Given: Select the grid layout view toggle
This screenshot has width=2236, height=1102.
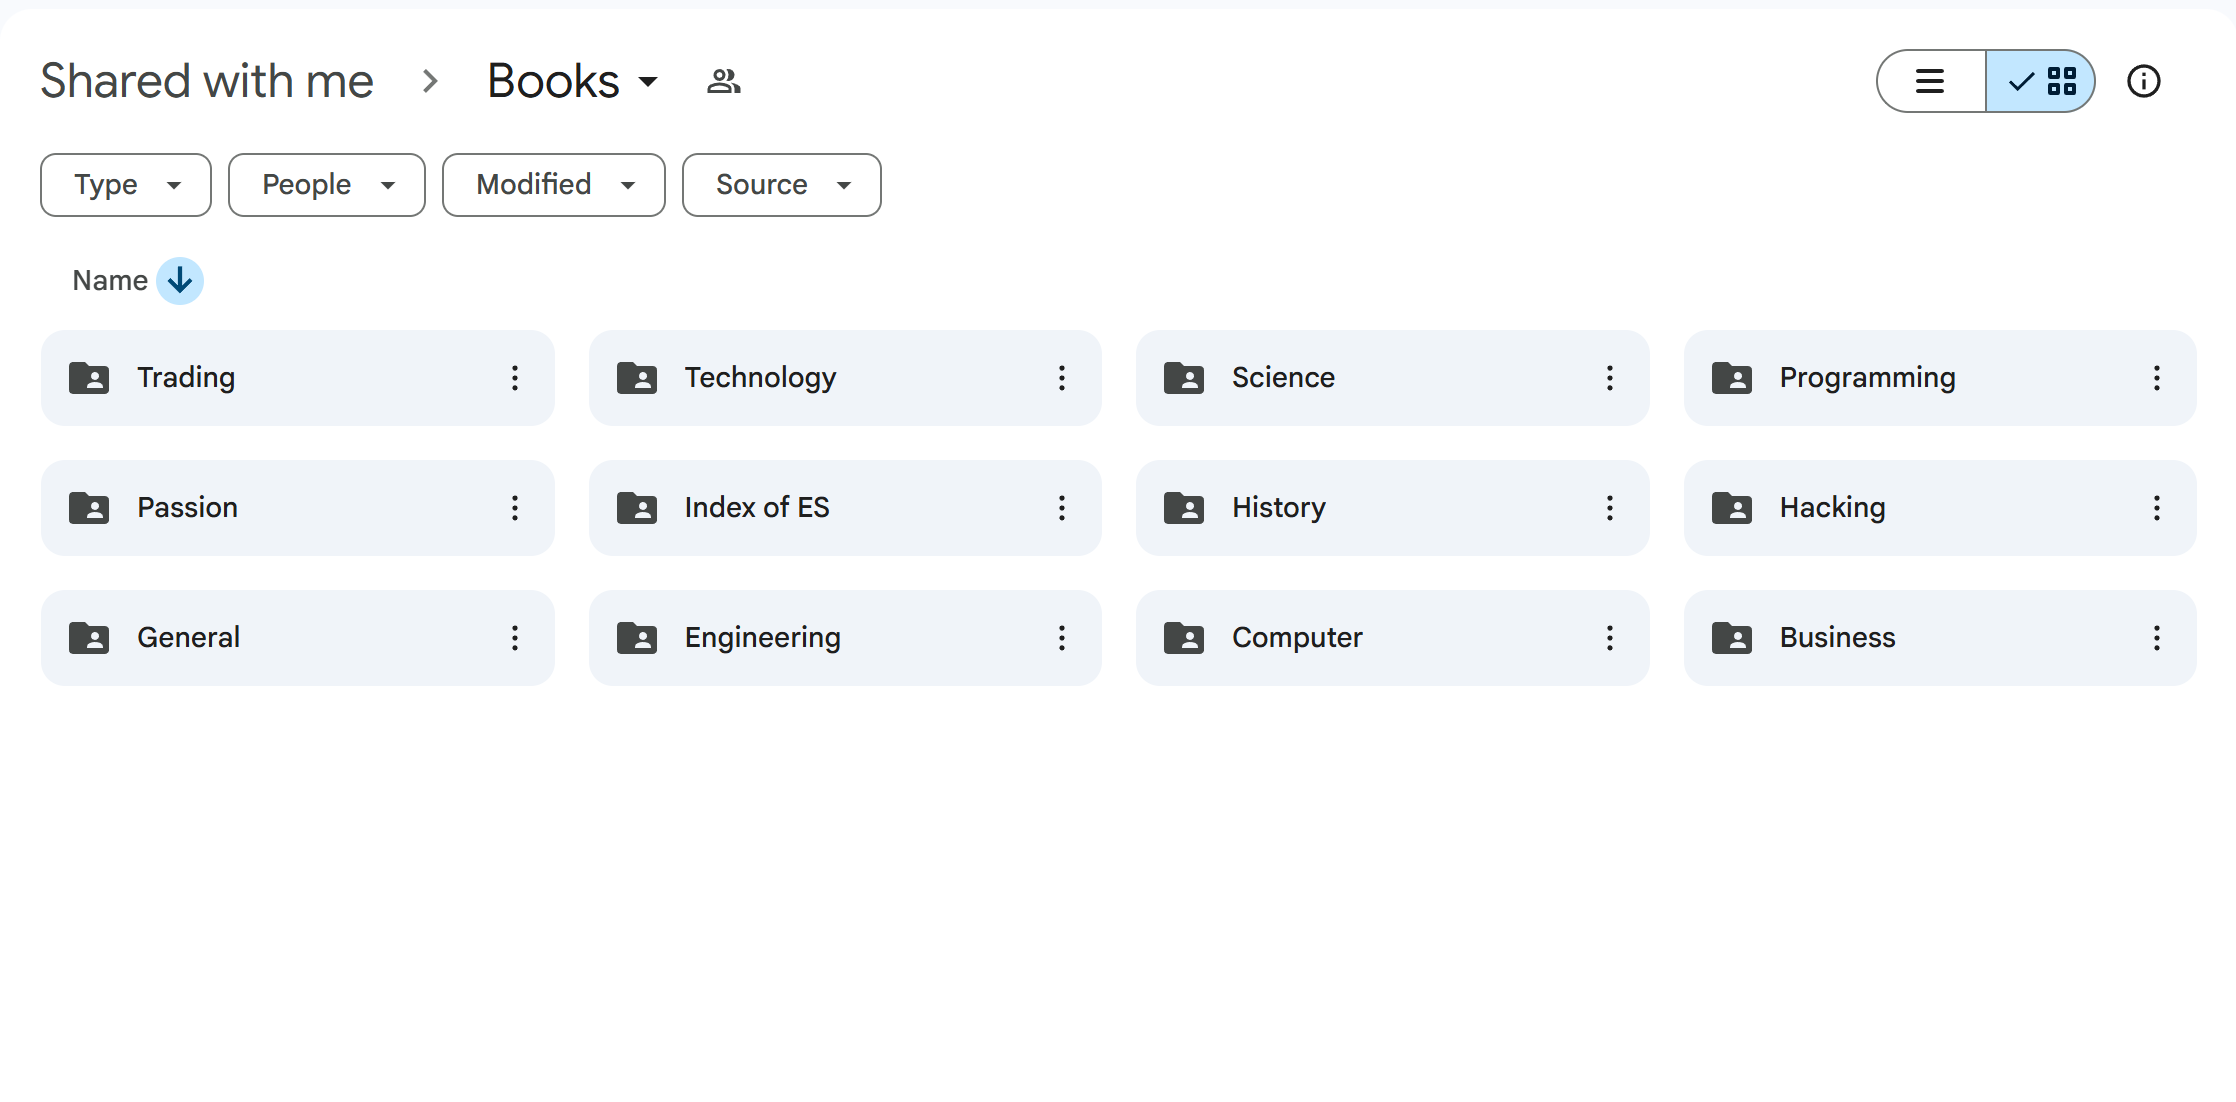Looking at the screenshot, I should click(2041, 81).
